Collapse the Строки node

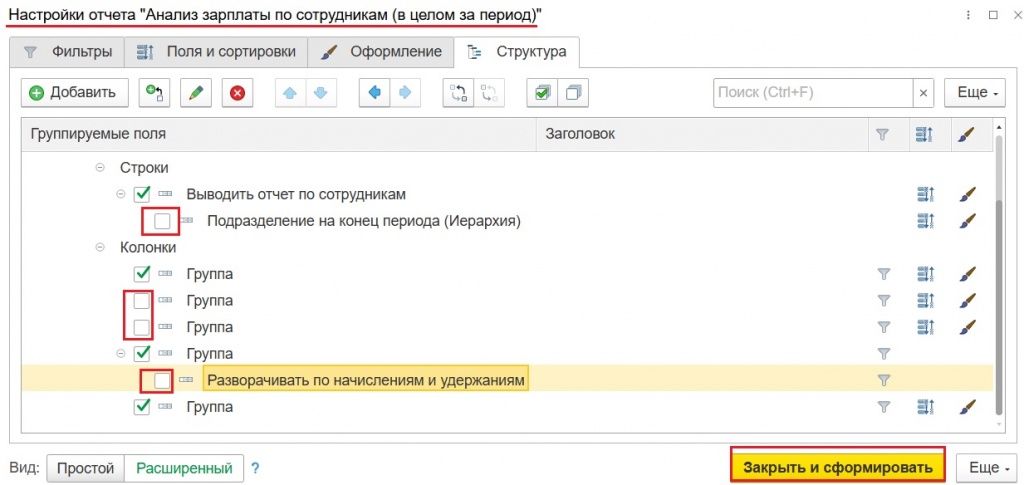point(100,168)
